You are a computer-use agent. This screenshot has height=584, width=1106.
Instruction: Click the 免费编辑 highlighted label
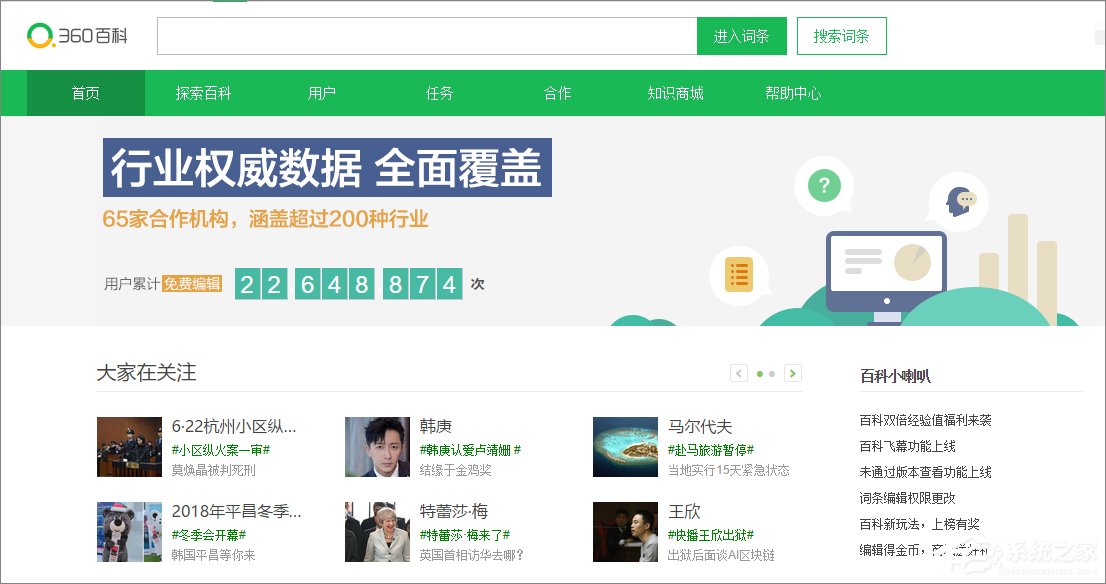click(x=192, y=284)
